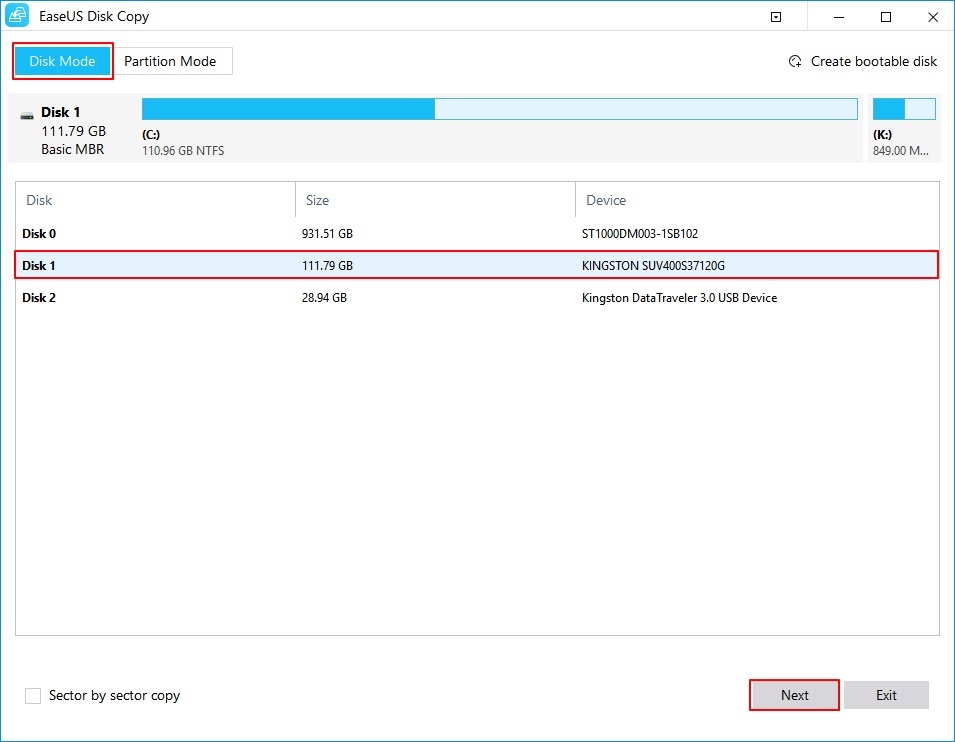The image size is (955, 742).
Task: Click the EaseUS Disk Copy app logo
Action: [x=17, y=16]
